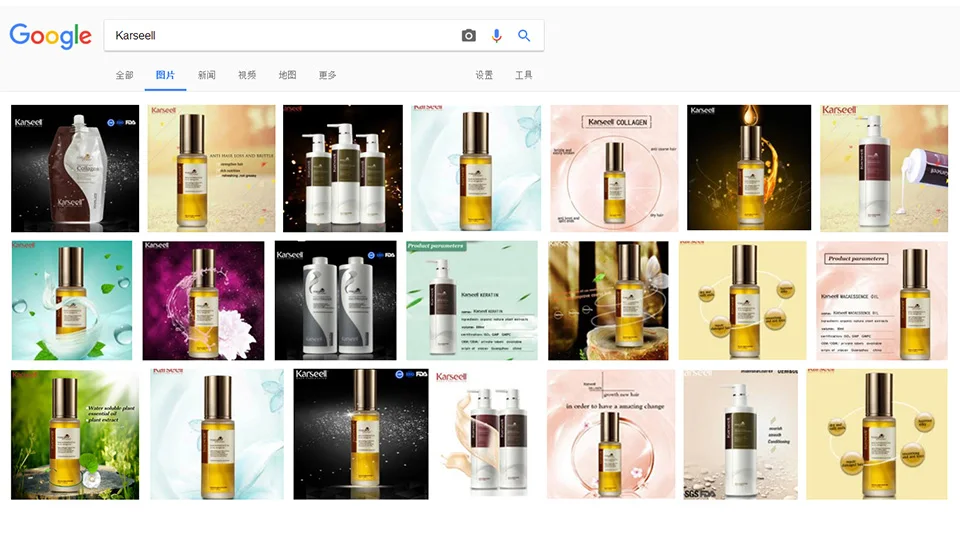
Task: Open the two grey bottles dark image
Action: tap(336, 300)
